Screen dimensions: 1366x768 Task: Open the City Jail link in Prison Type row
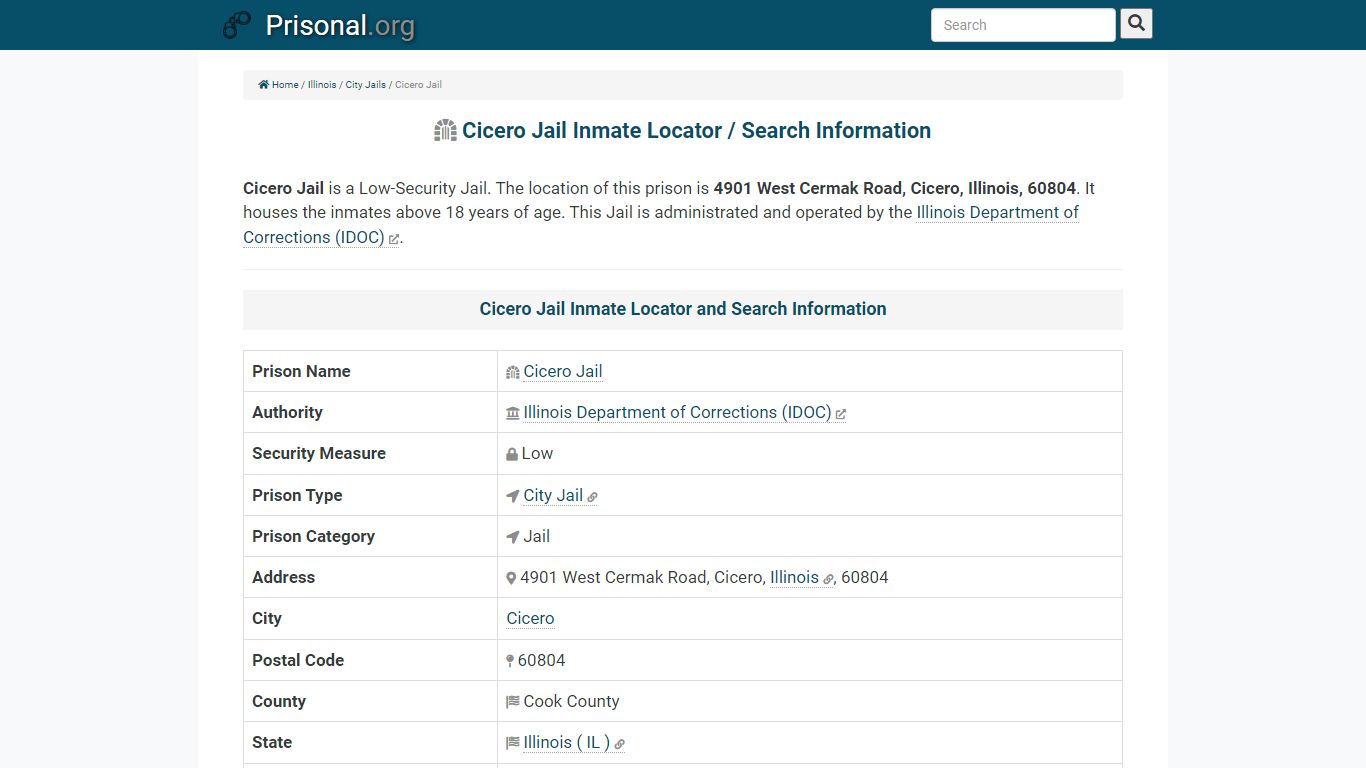click(x=553, y=495)
